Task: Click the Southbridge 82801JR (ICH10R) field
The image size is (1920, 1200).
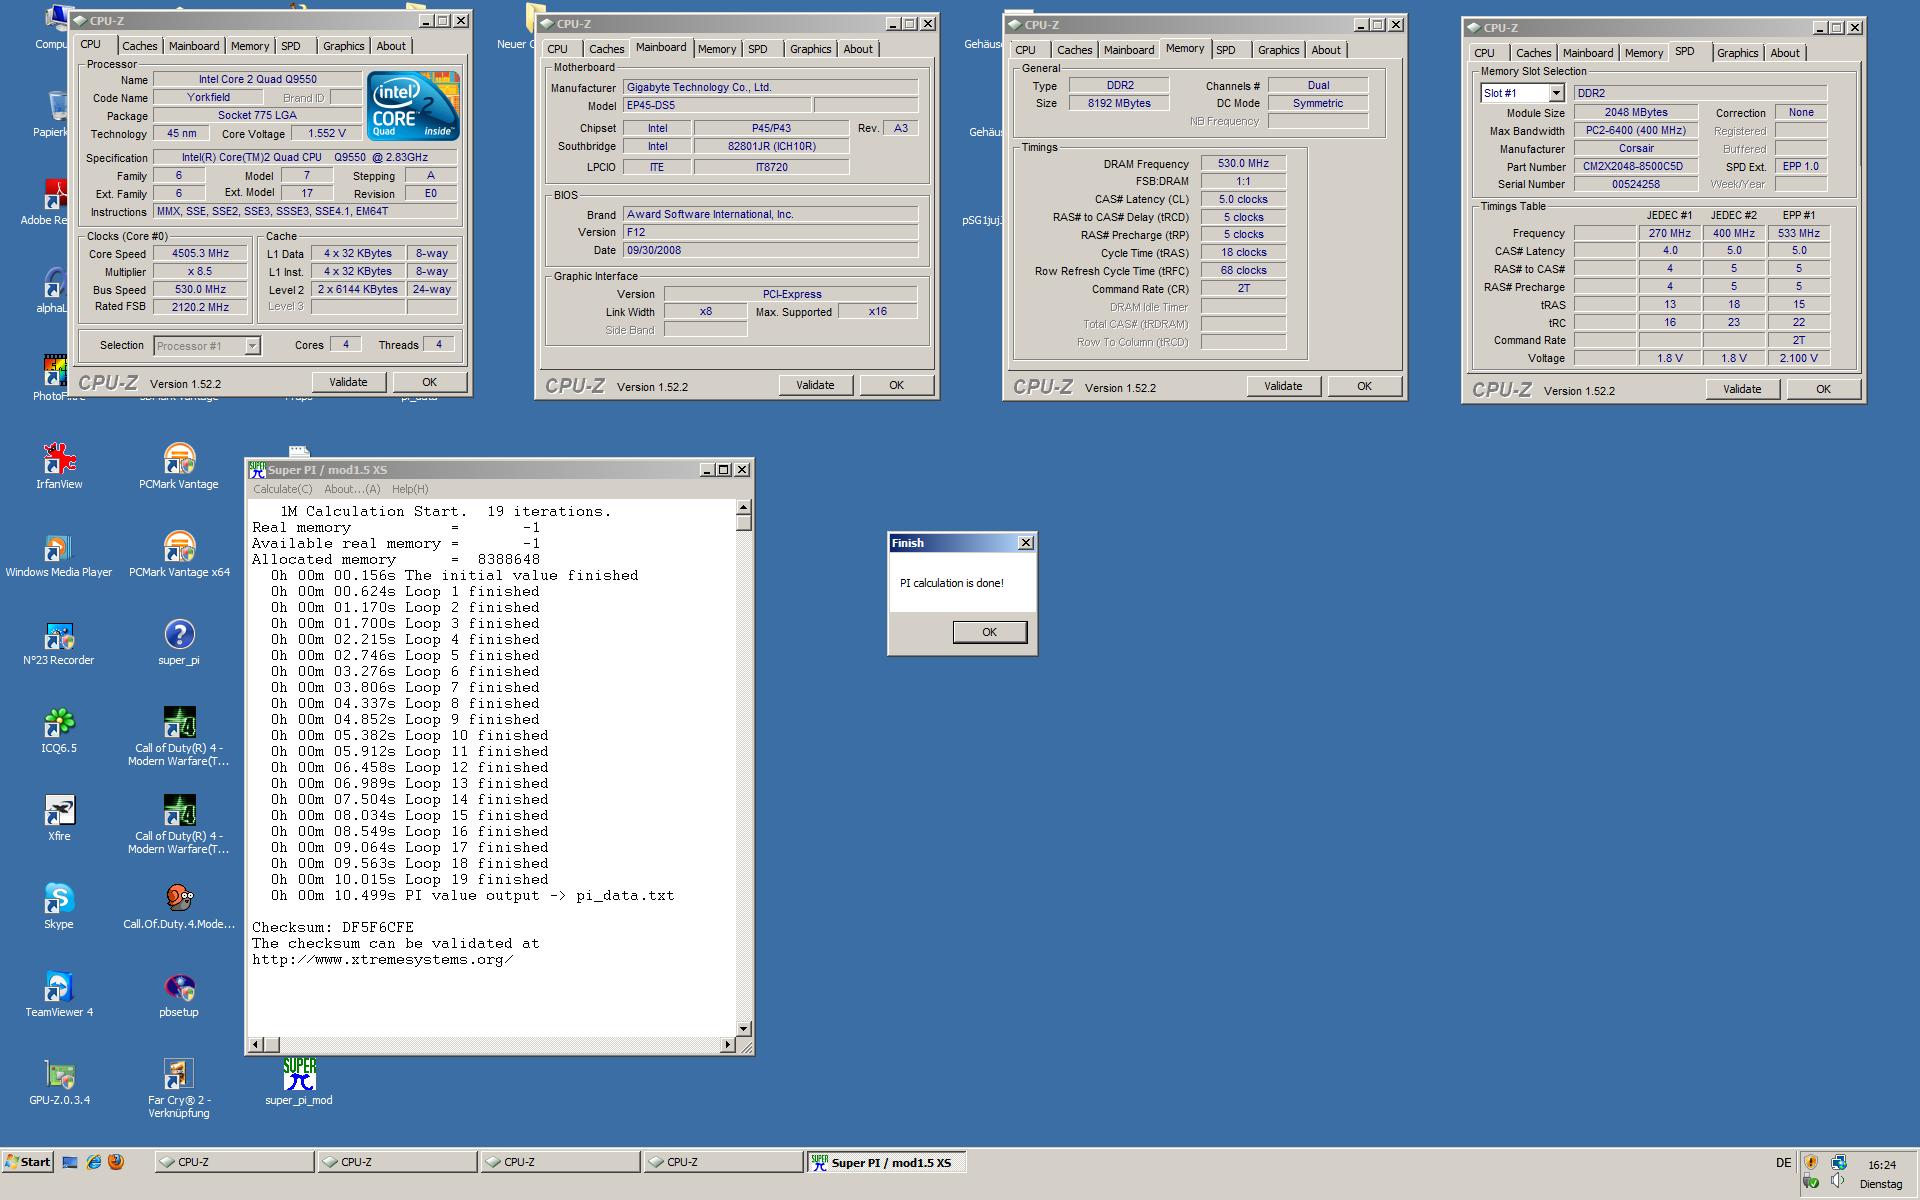Action: pyautogui.click(x=771, y=146)
